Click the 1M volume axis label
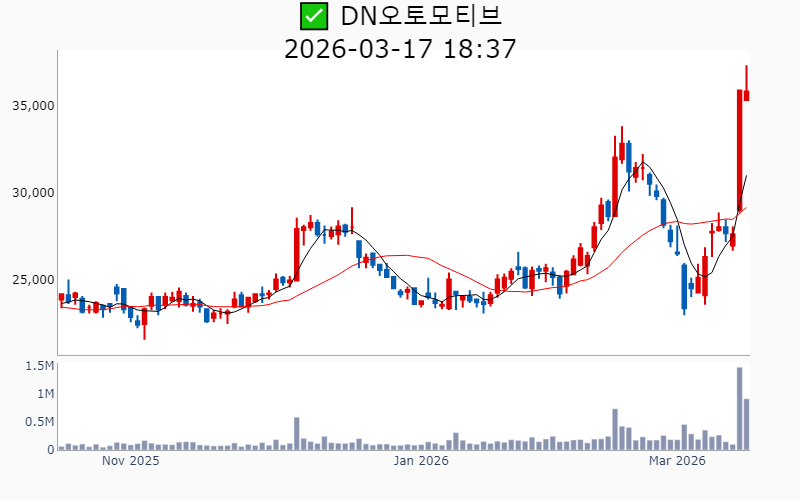This screenshot has height=500, width=800. click(44, 394)
